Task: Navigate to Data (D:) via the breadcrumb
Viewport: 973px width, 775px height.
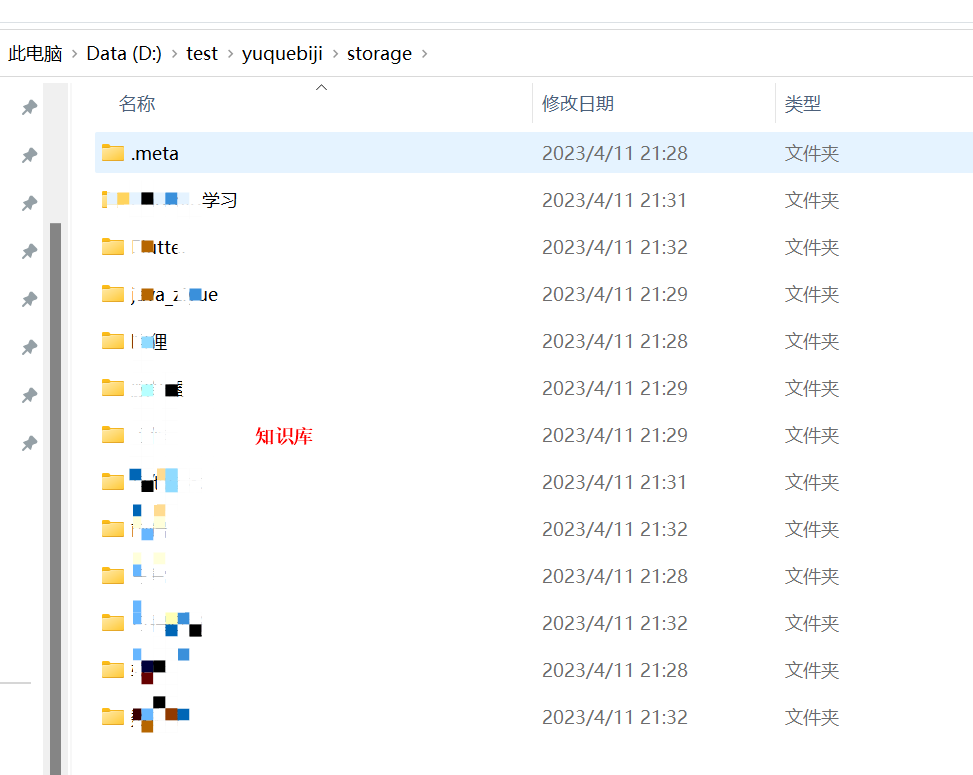Action: click(x=123, y=53)
